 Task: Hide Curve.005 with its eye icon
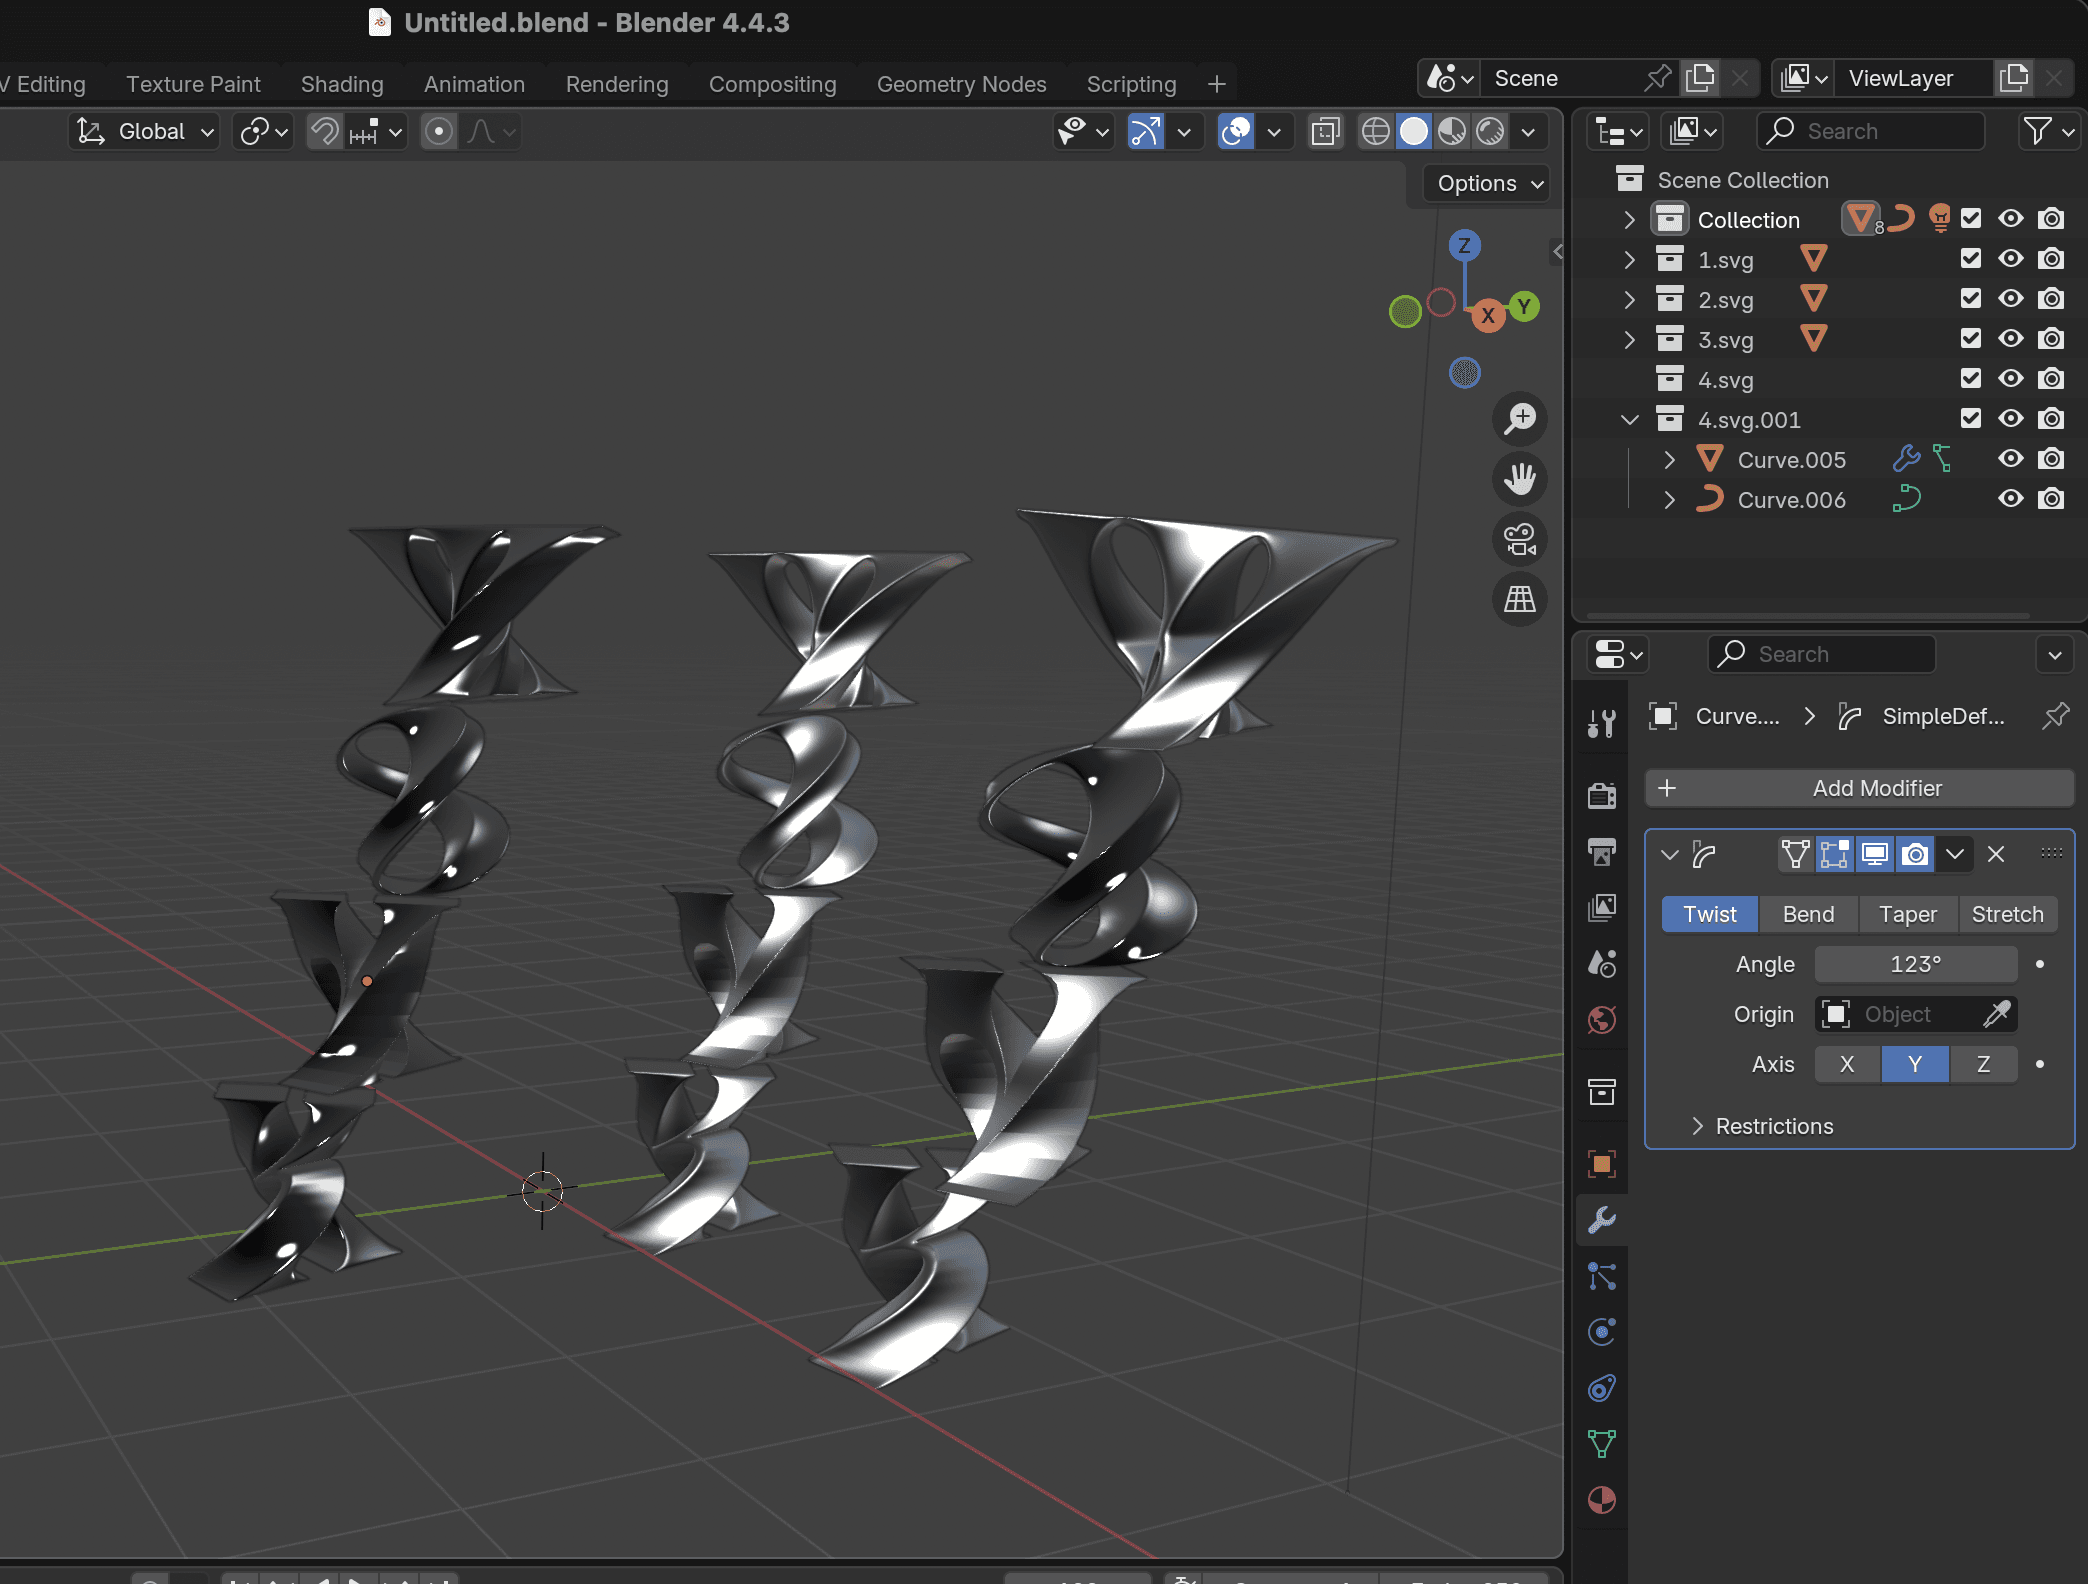(x=2010, y=459)
